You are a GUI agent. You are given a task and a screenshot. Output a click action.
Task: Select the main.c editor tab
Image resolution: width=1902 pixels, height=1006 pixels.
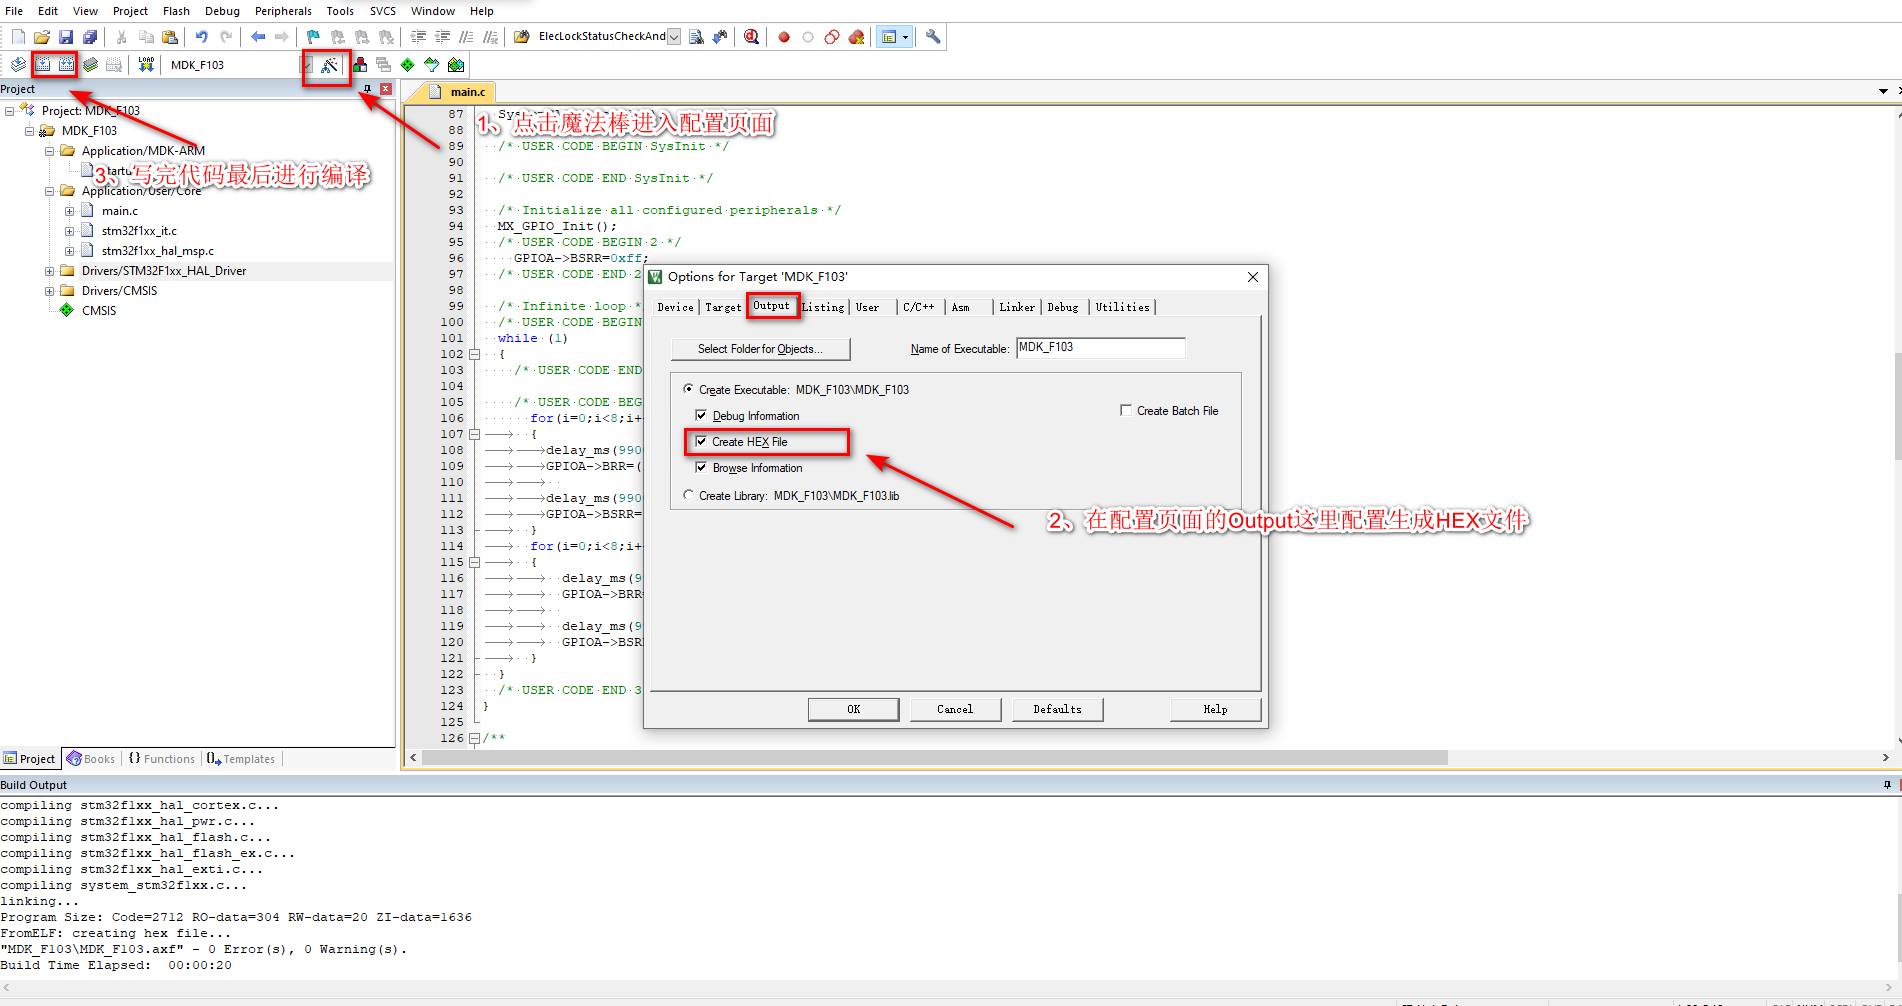tap(458, 92)
